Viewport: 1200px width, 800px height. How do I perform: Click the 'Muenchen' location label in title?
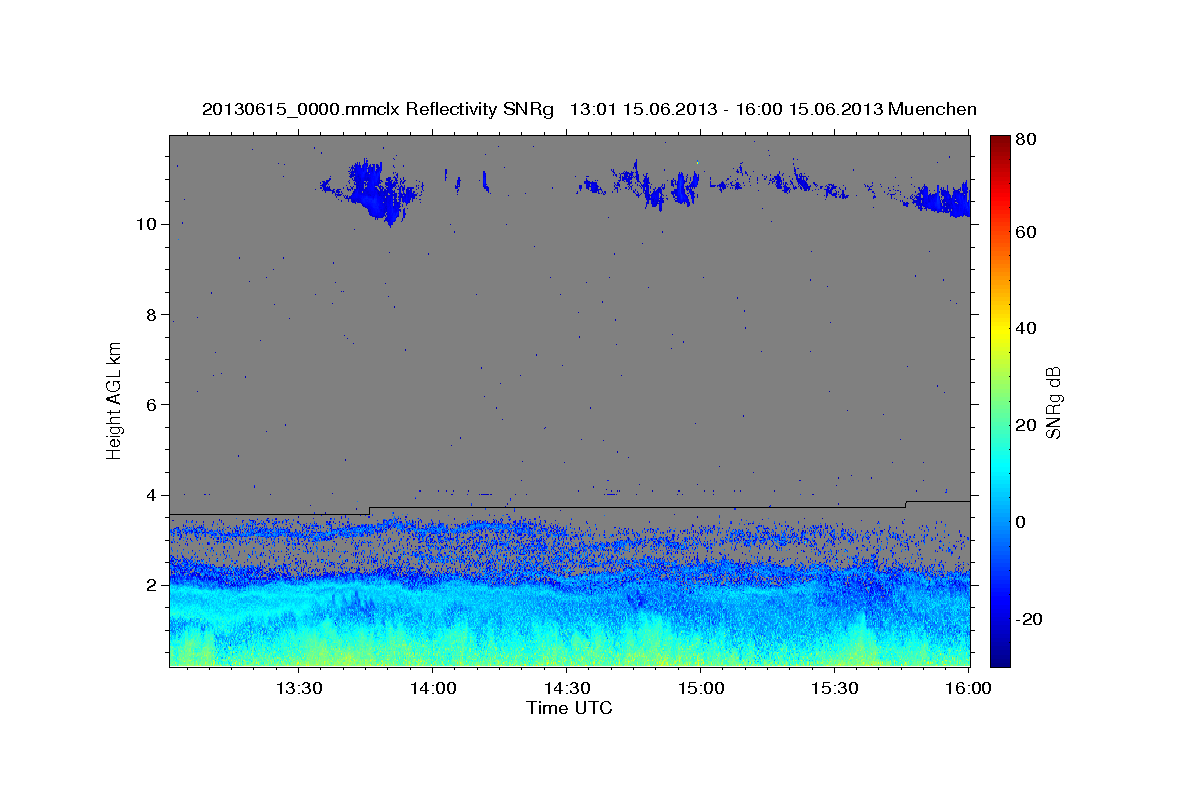[x=932, y=108]
